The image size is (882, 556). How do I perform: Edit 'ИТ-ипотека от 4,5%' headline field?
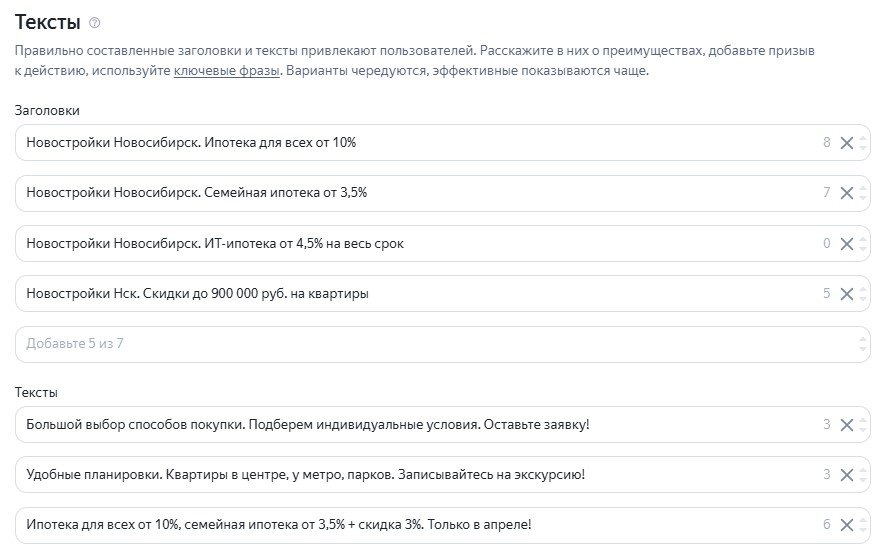pos(442,243)
